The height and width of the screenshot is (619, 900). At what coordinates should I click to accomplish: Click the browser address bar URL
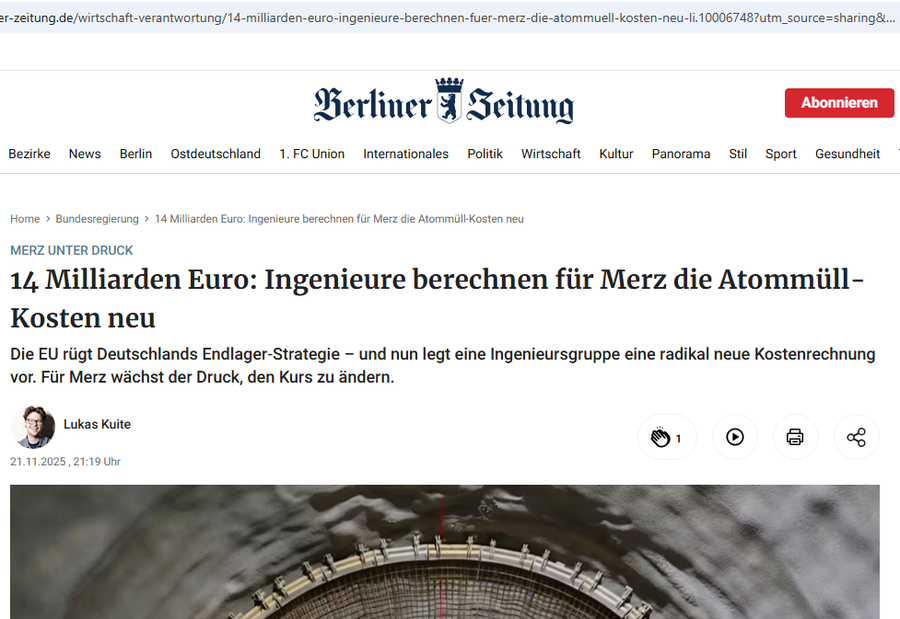[x=430, y=15]
